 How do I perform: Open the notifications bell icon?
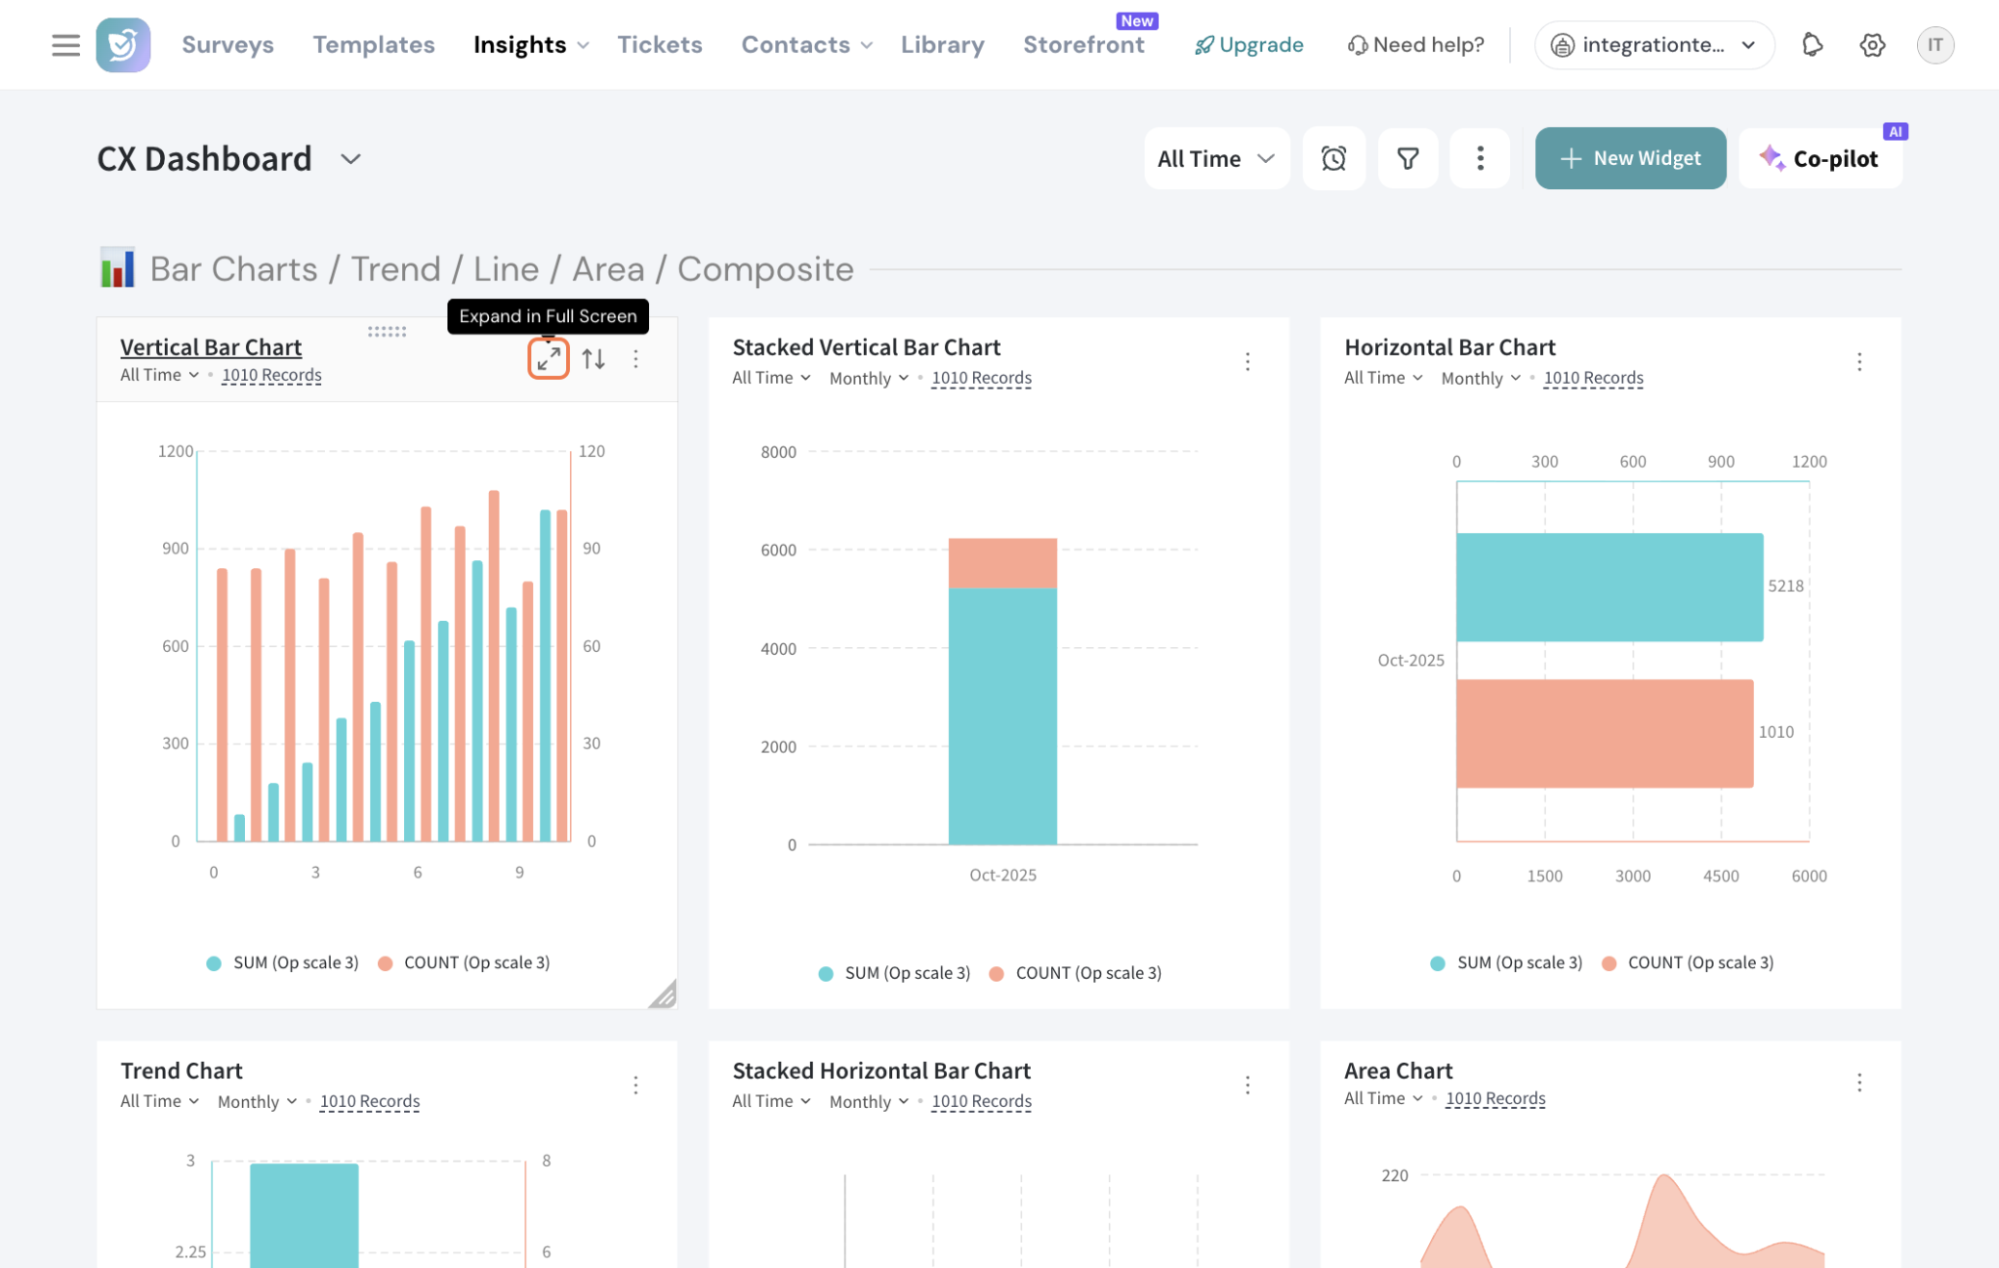(x=1812, y=45)
